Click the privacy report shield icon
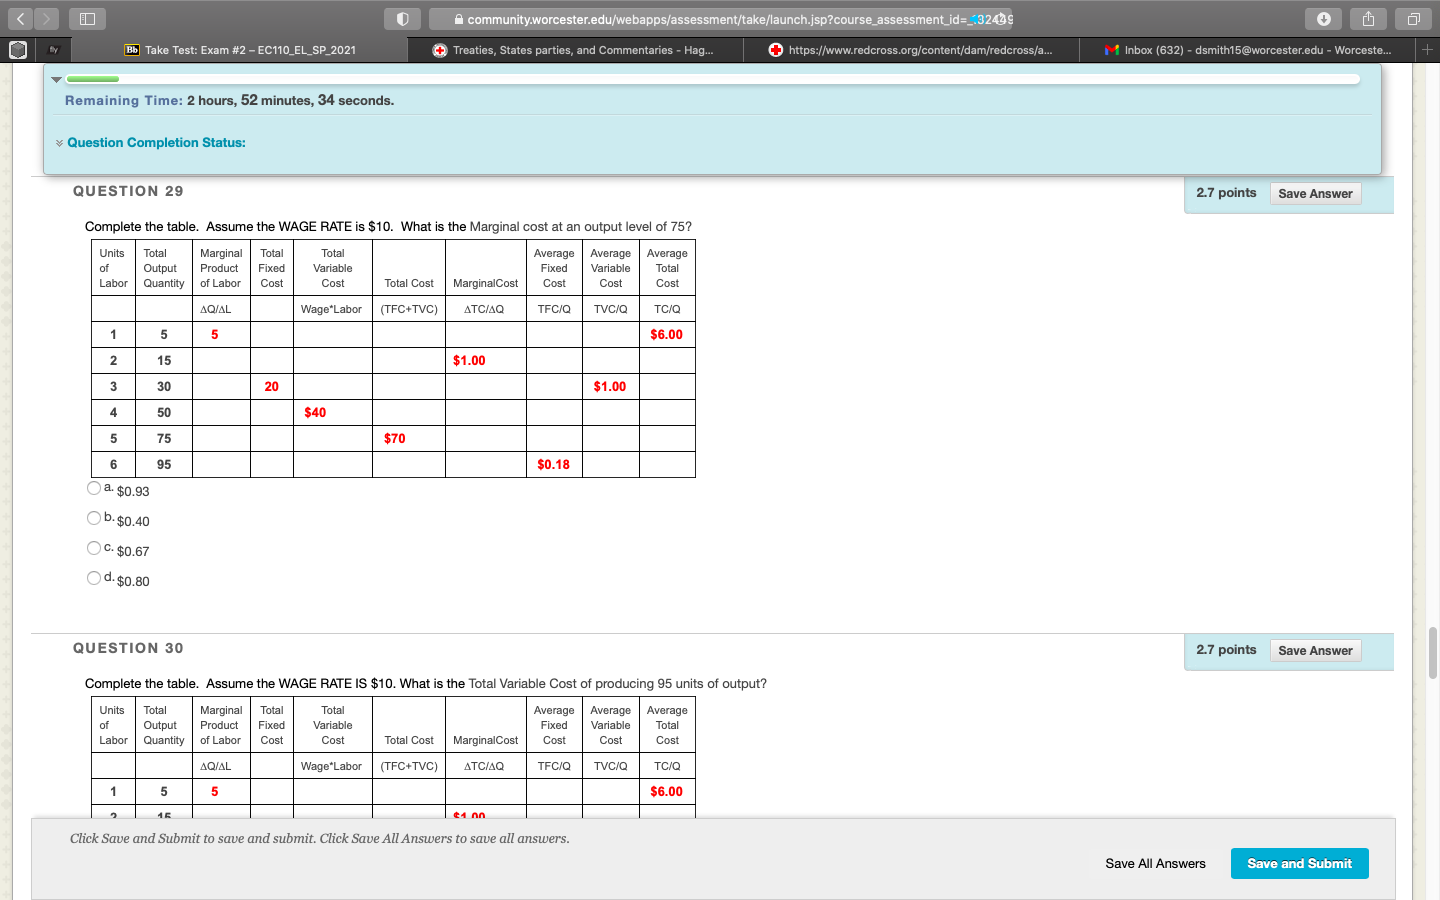The height and width of the screenshot is (900, 1440). click(402, 19)
